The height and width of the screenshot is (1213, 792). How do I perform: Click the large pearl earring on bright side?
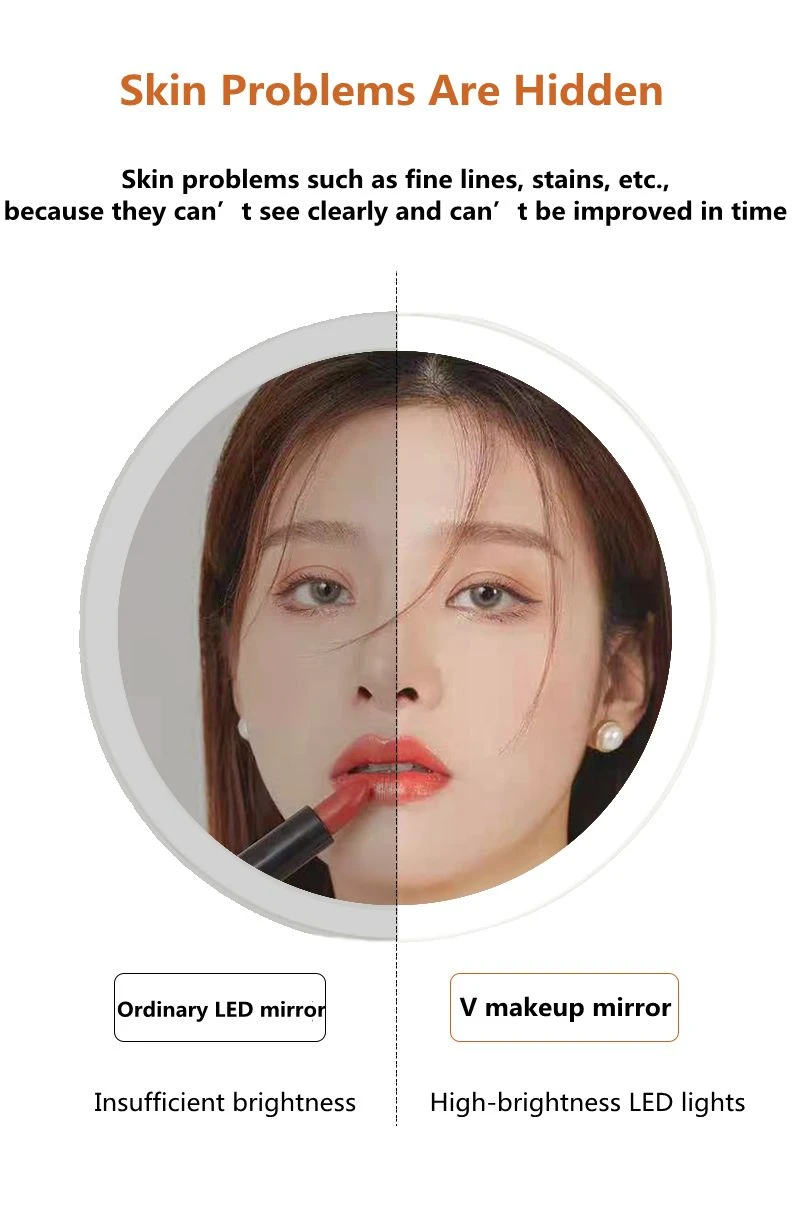(x=608, y=738)
